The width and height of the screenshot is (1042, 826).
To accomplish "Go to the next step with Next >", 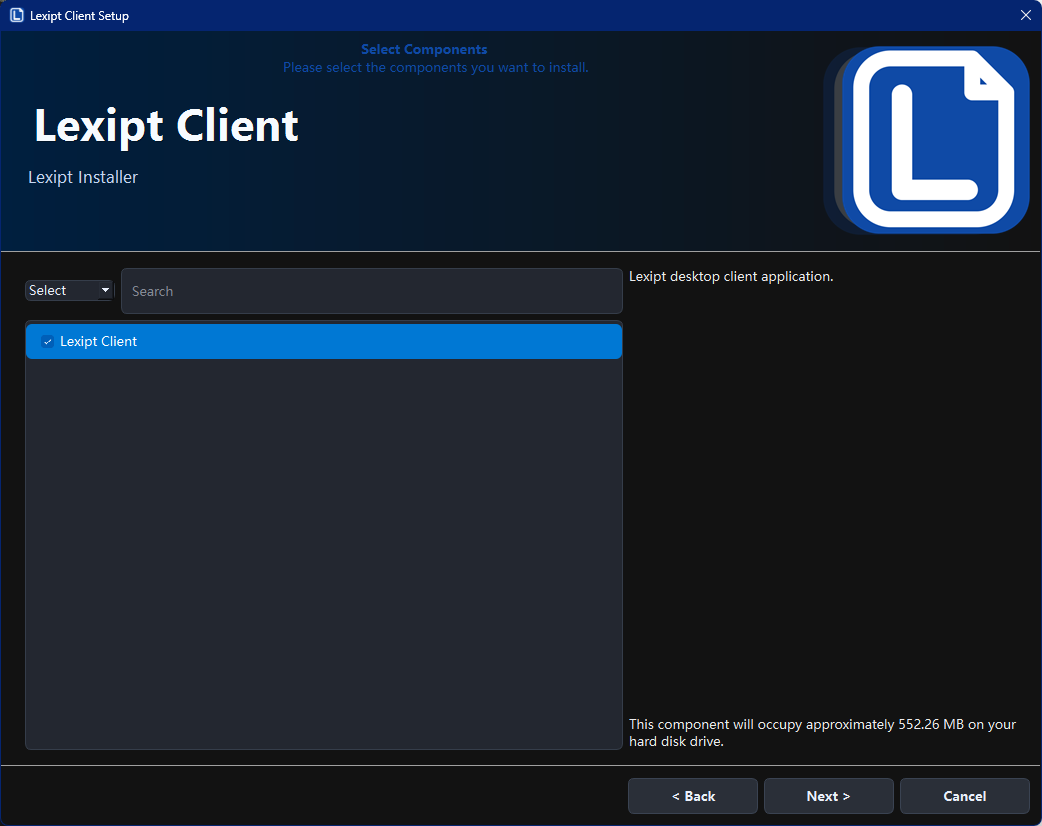I will tap(828, 796).
